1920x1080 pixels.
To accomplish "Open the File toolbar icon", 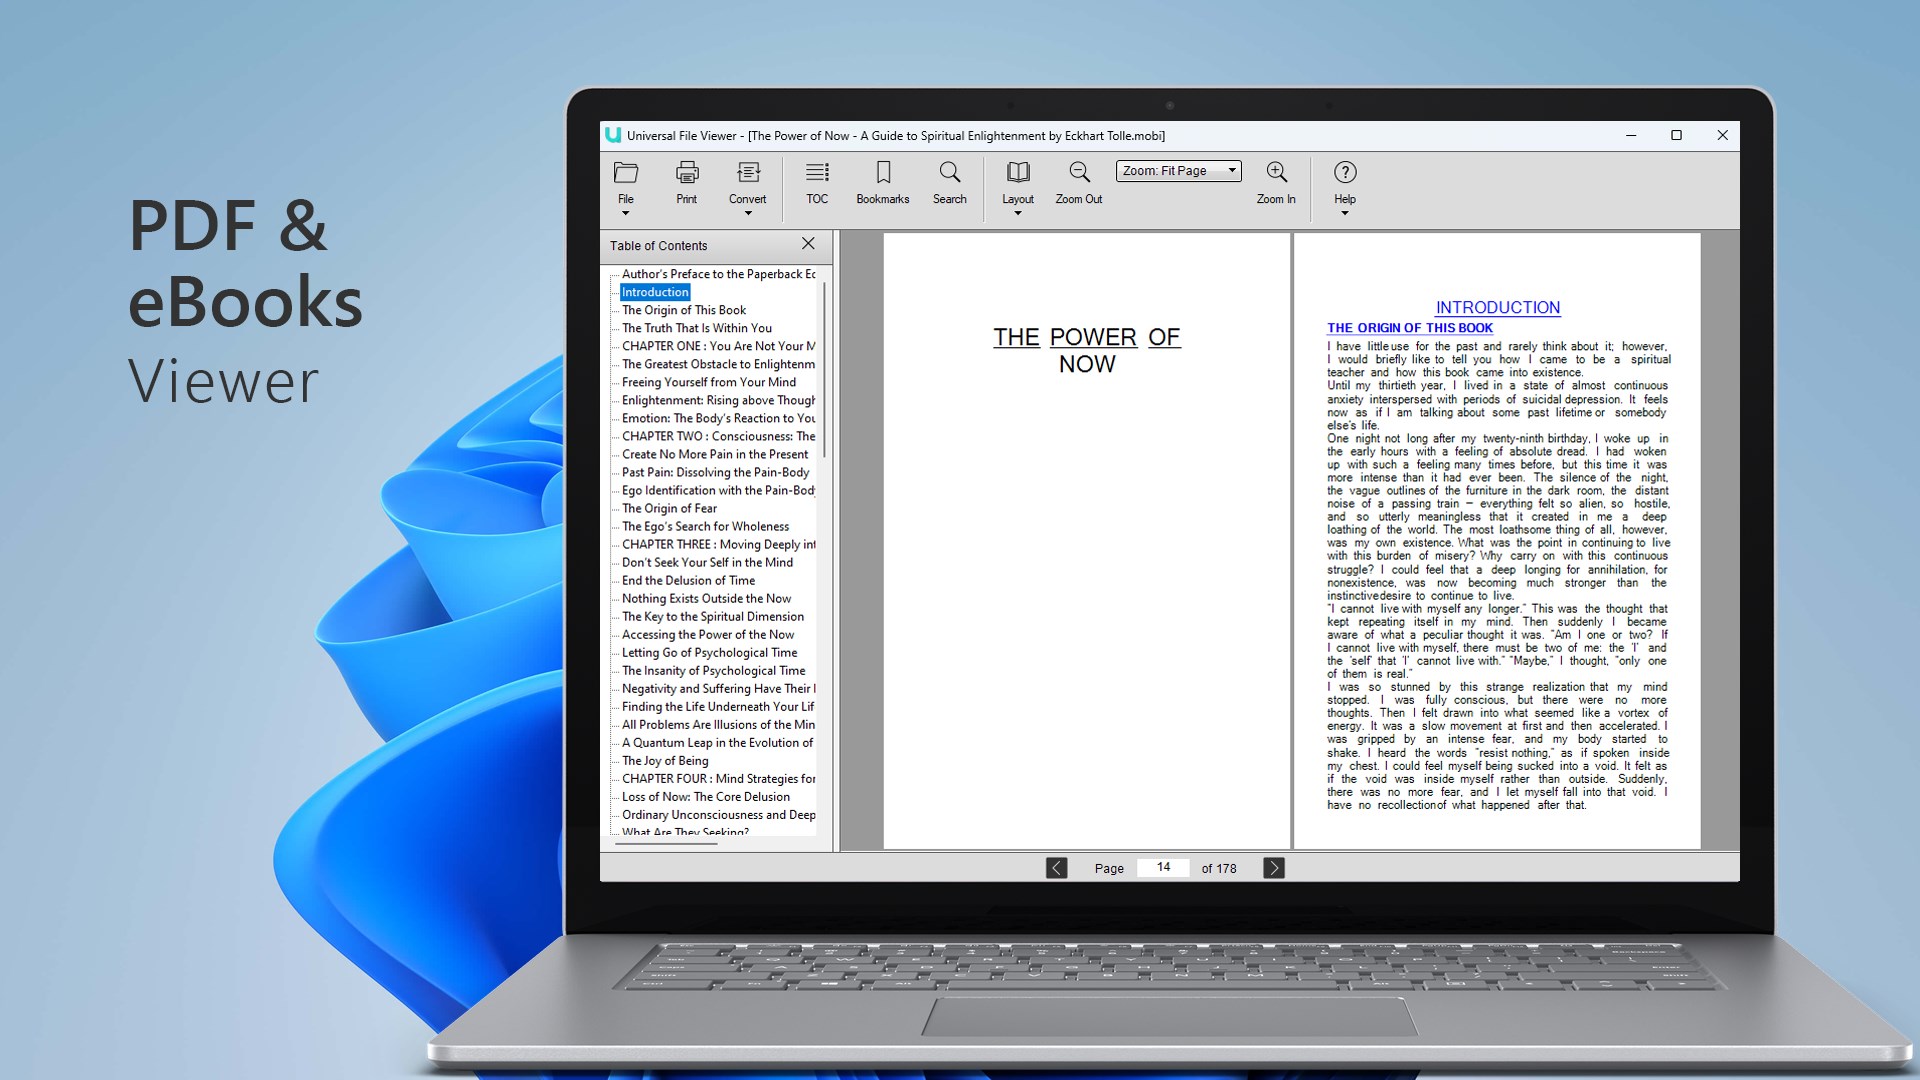I will pyautogui.click(x=626, y=173).
